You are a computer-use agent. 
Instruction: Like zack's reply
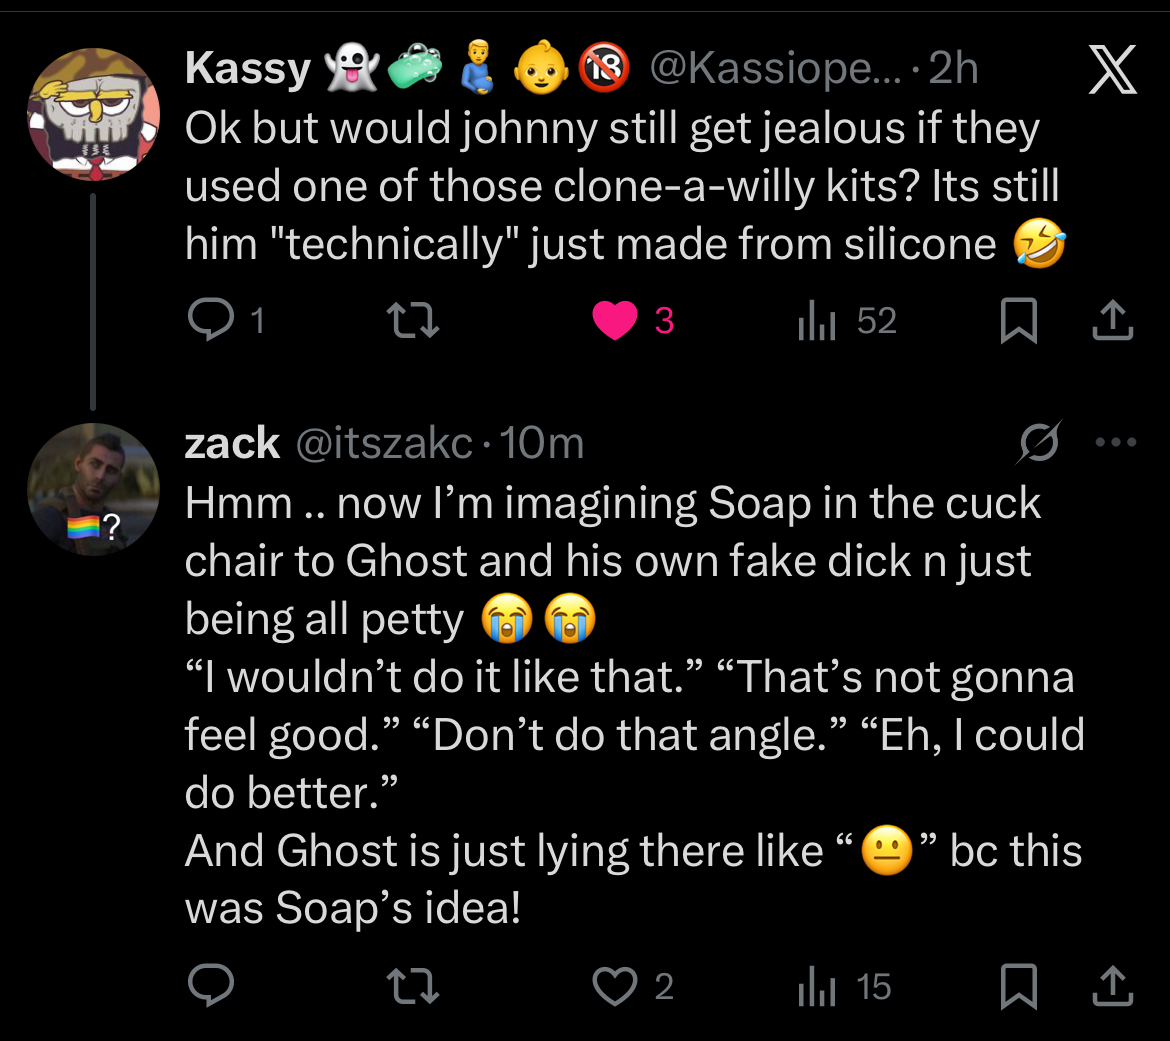(x=615, y=987)
